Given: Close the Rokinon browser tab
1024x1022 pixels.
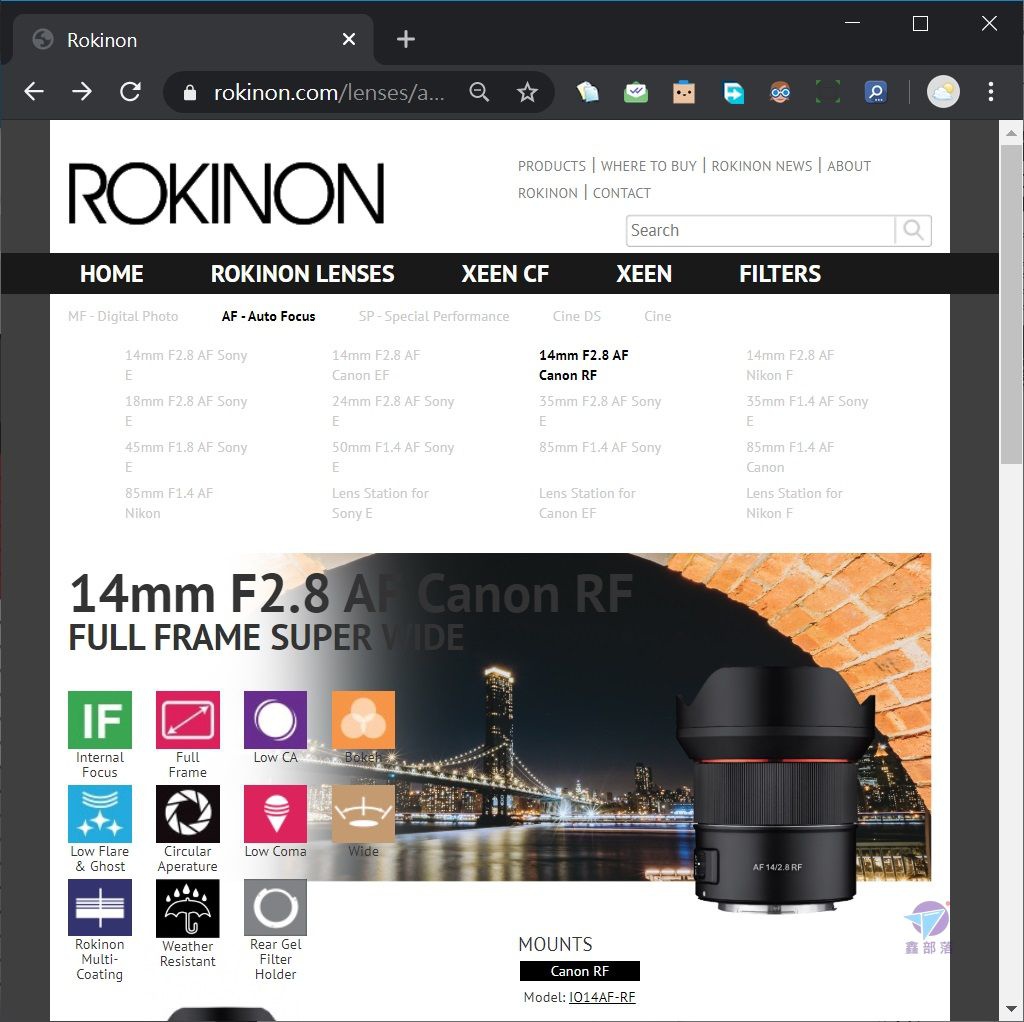Looking at the screenshot, I should tap(349, 40).
